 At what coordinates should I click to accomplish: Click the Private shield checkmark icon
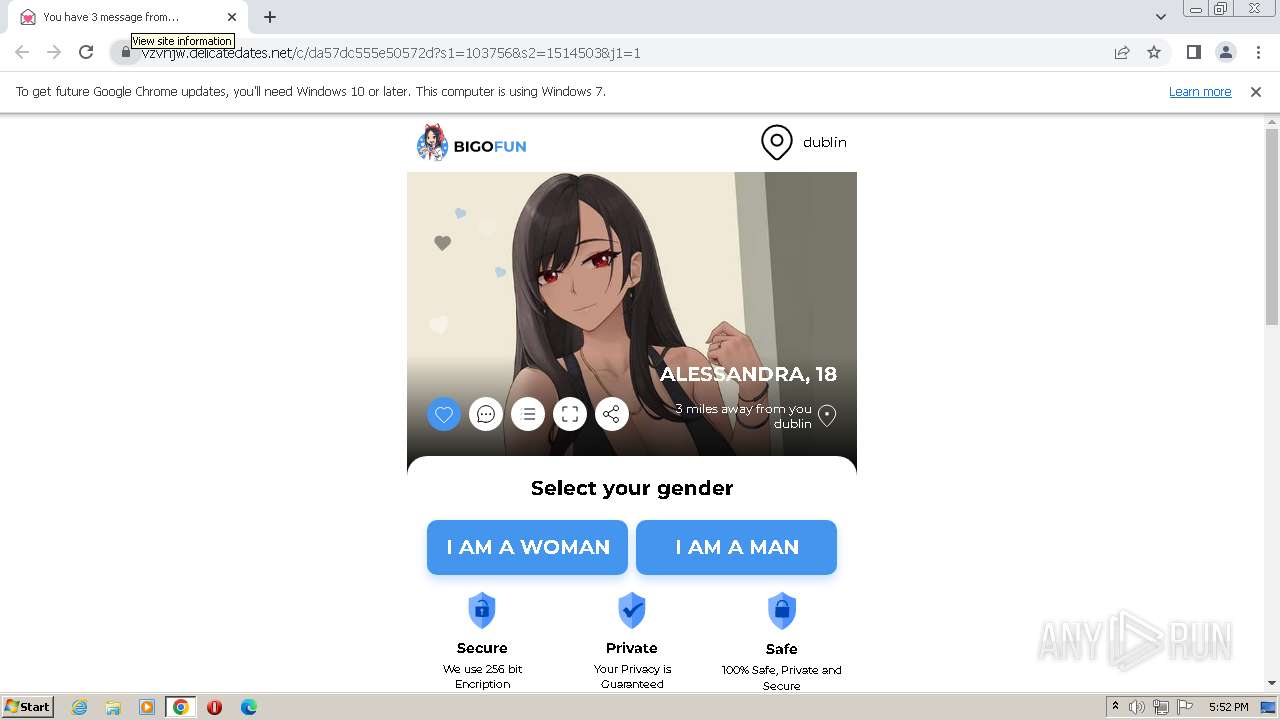point(632,610)
